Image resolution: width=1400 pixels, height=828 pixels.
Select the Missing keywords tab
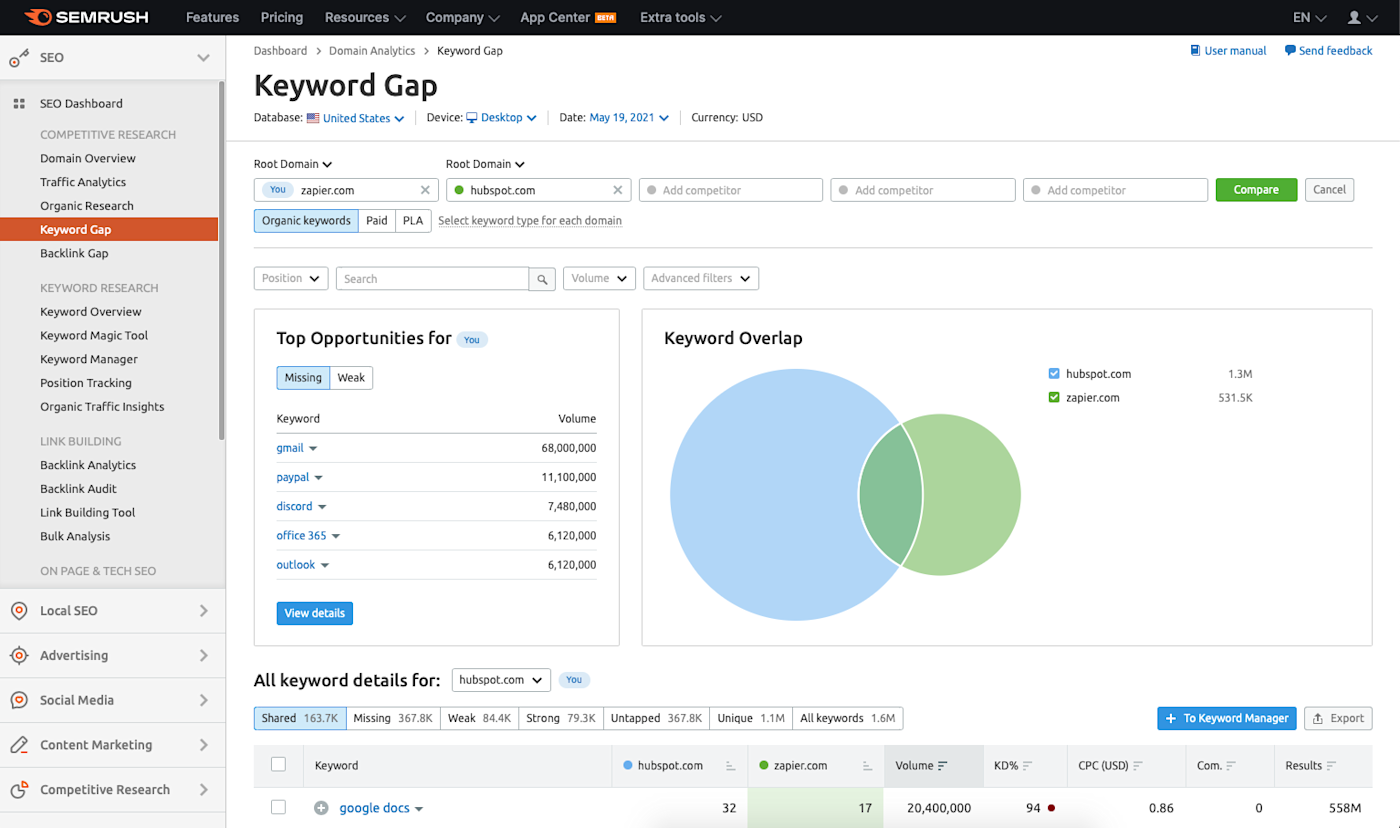tap(393, 718)
